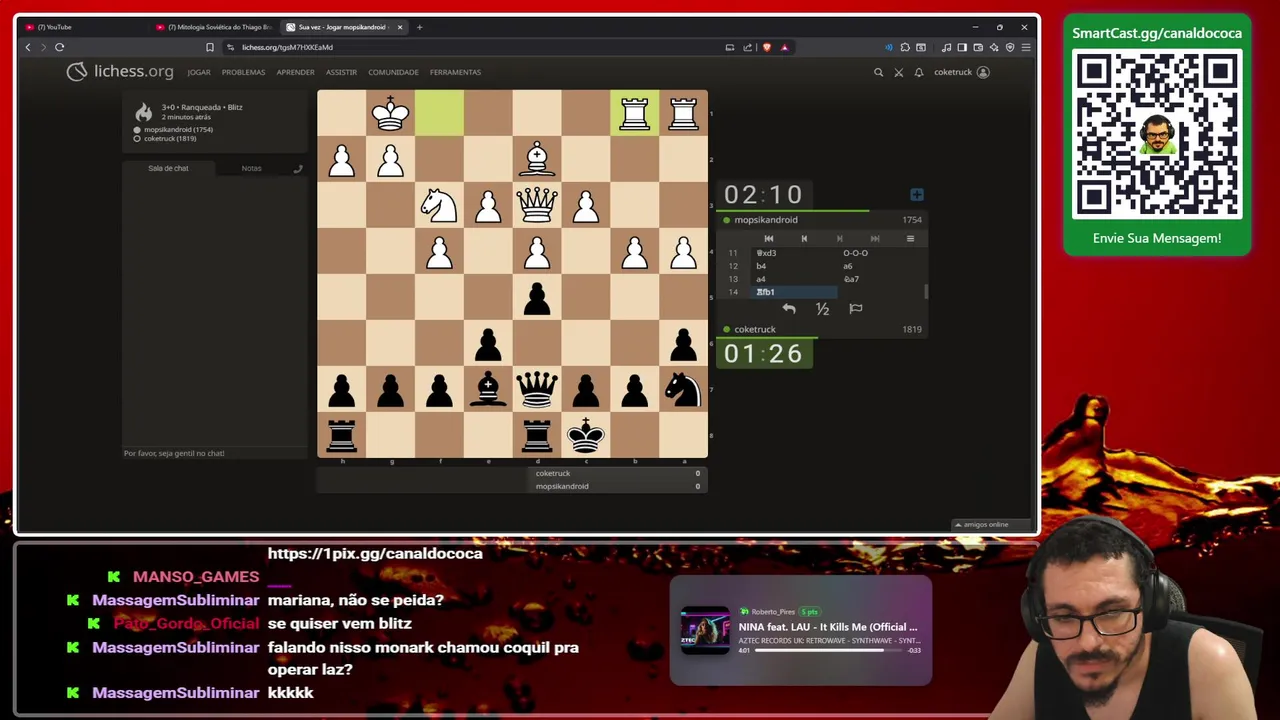Open mopsikandroid player profile above clock
The image size is (1280, 720).
pyautogui.click(x=766, y=220)
